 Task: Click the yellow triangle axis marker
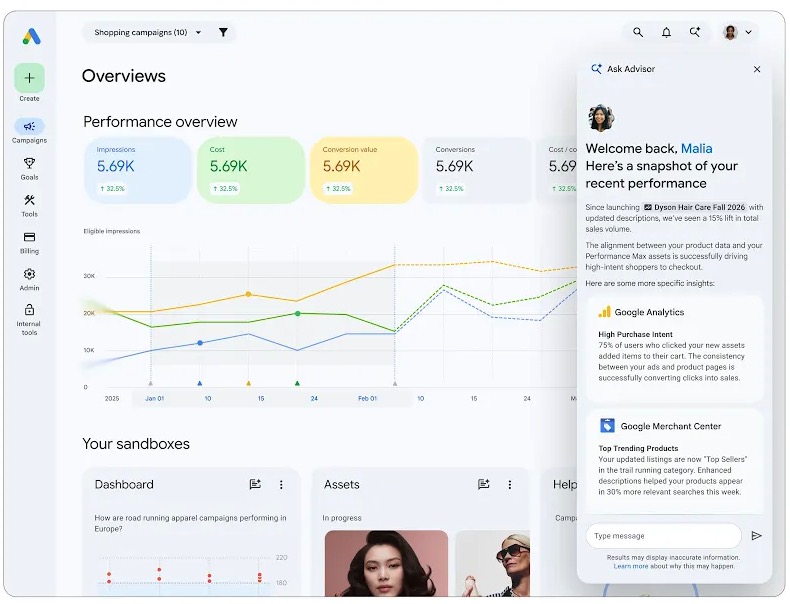point(248,383)
